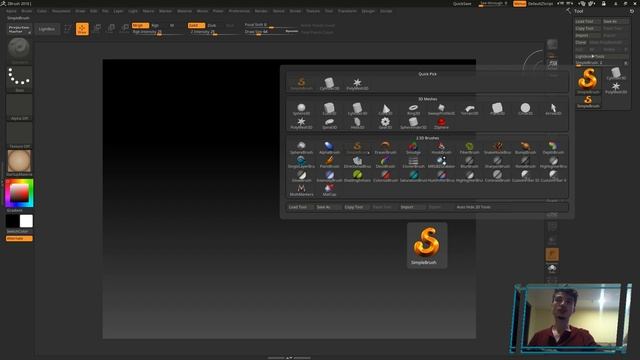Select Cylinder3D in Quick Pick row
640x360 pixels.
(x=329, y=84)
